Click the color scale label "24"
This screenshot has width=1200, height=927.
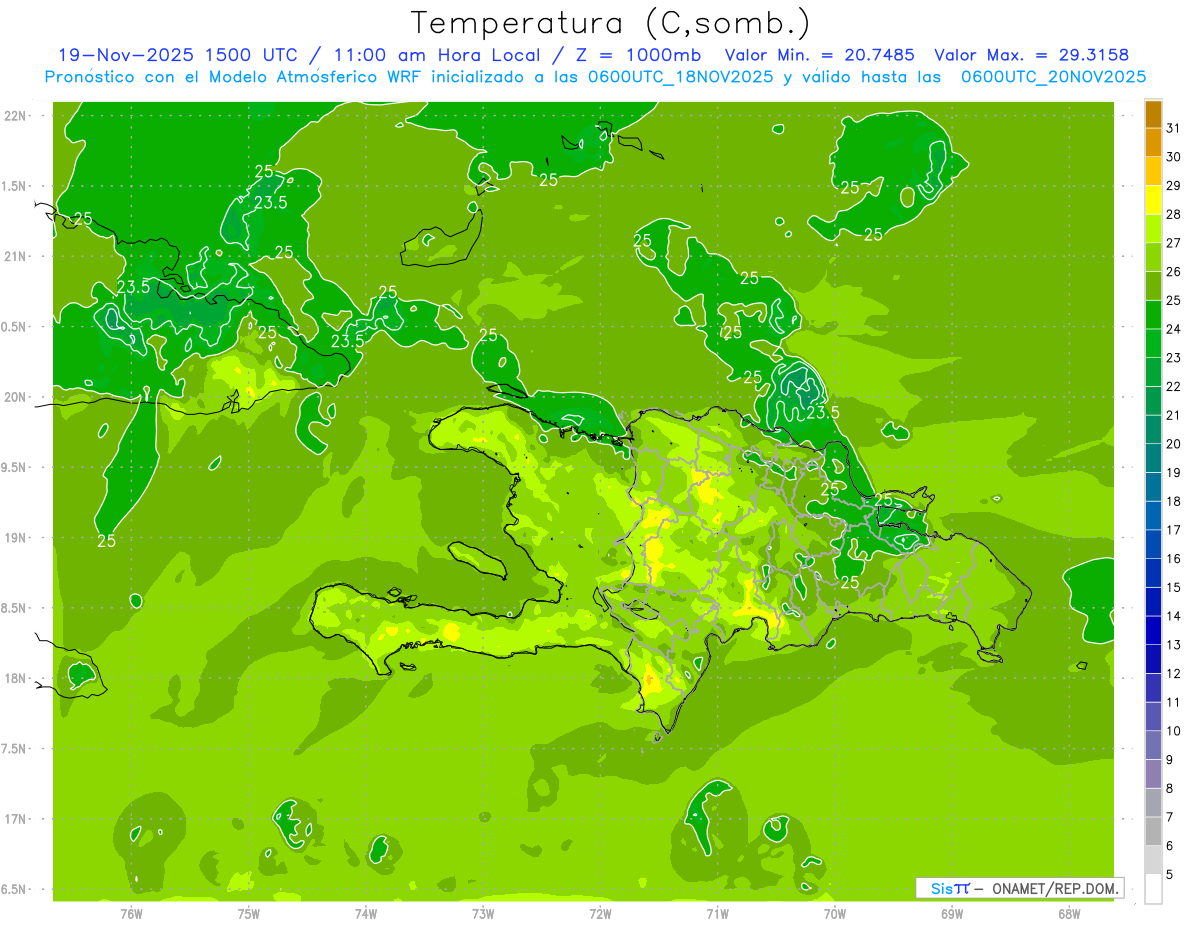point(1174,329)
